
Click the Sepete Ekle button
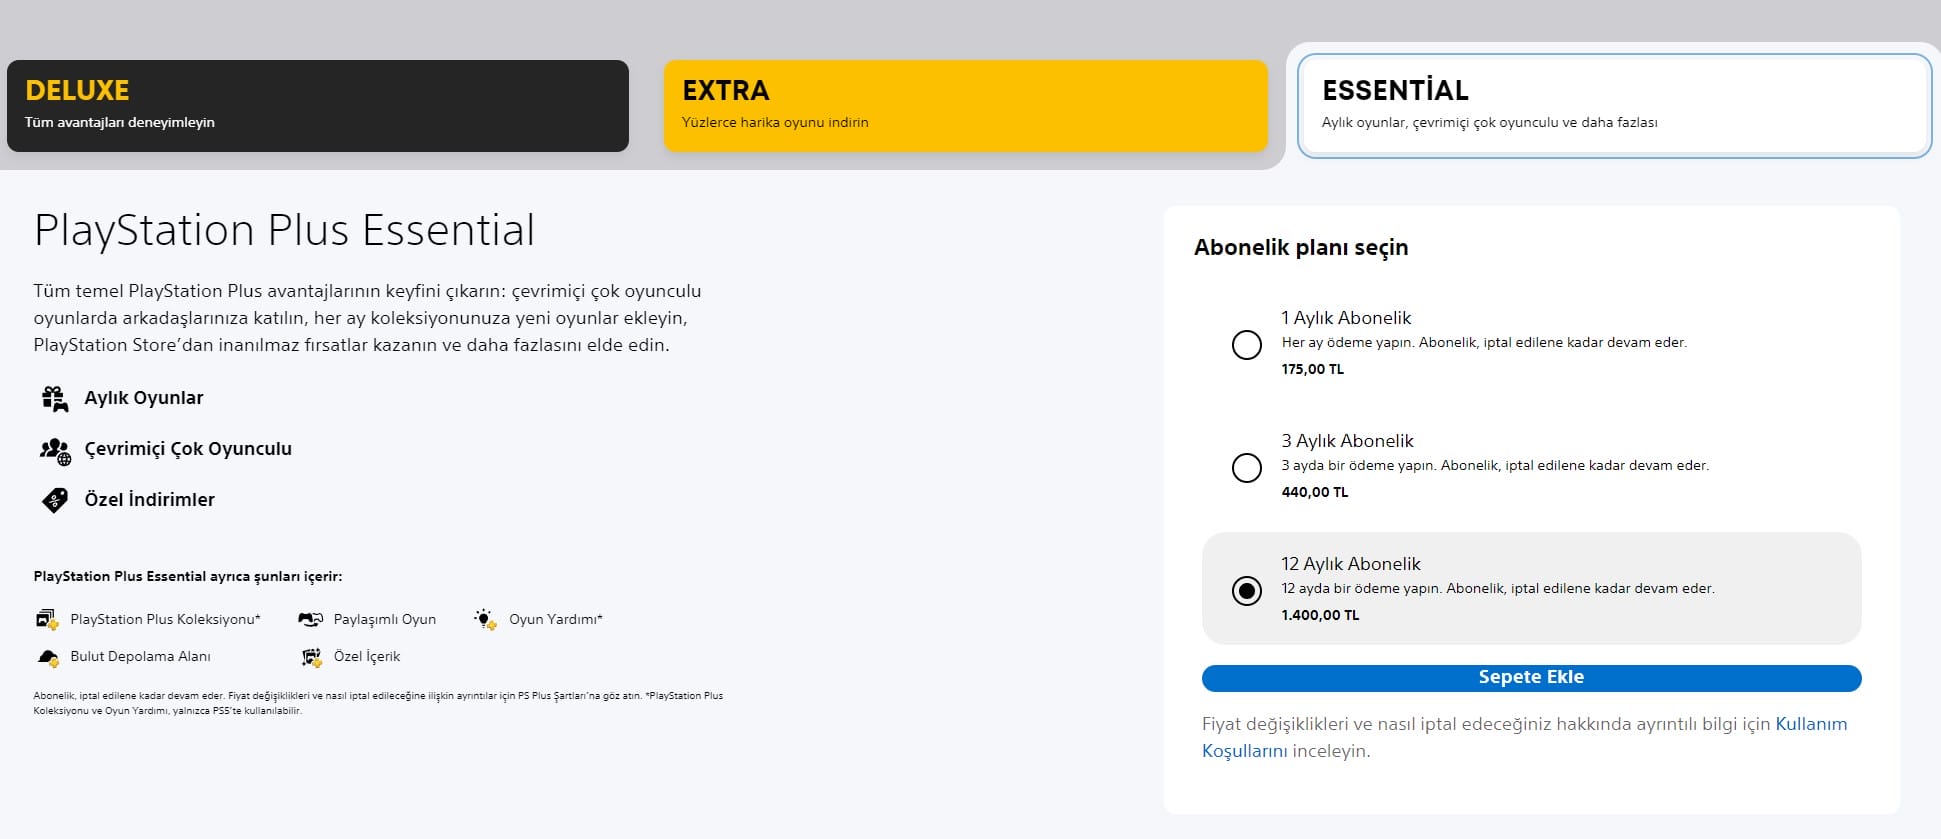pos(1530,677)
